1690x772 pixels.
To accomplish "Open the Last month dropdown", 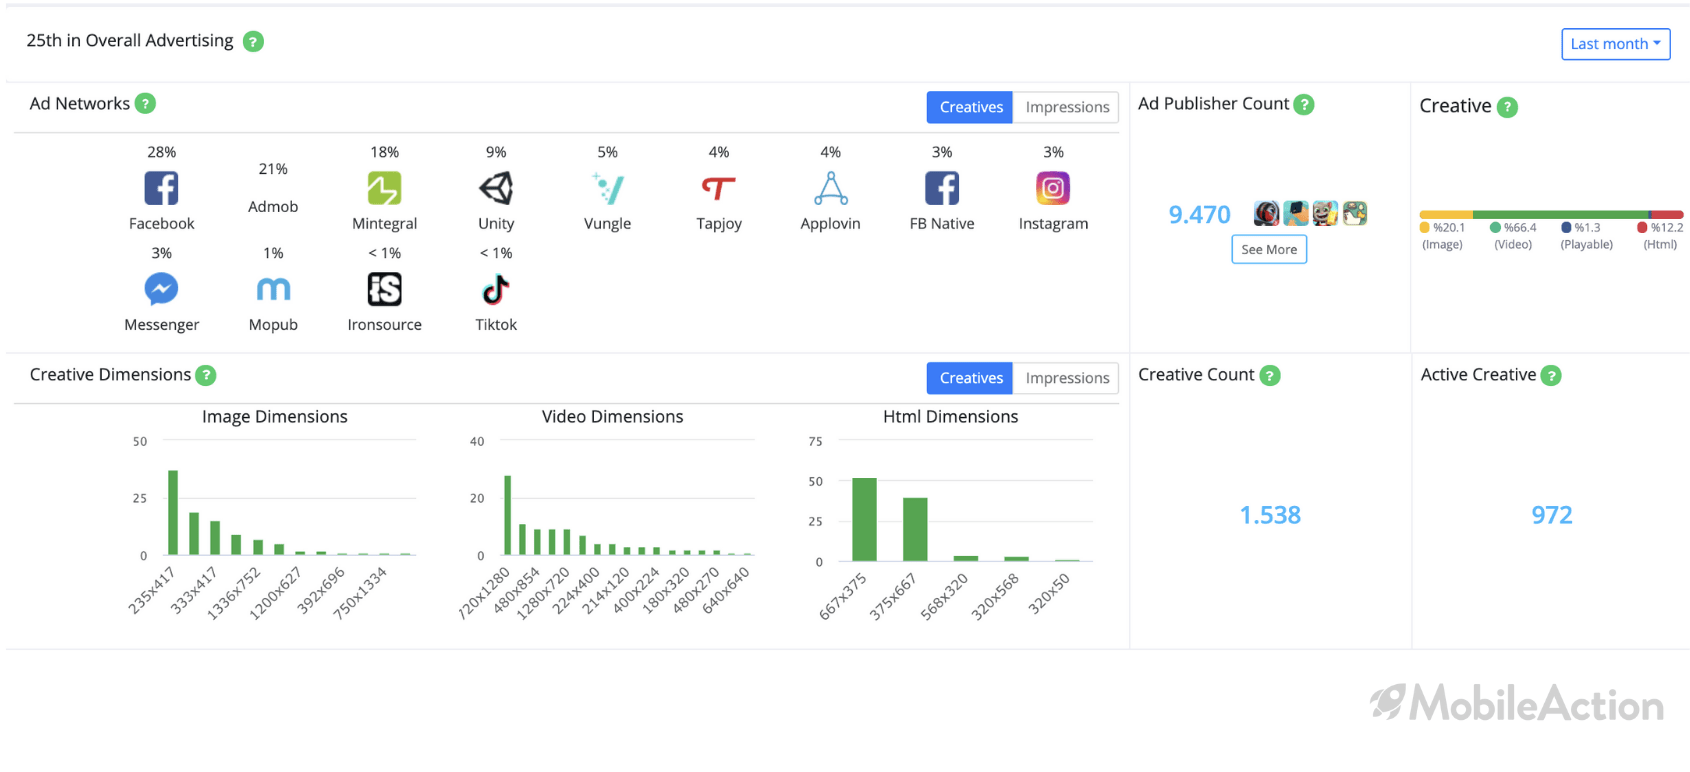I will [x=1616, y=44].
